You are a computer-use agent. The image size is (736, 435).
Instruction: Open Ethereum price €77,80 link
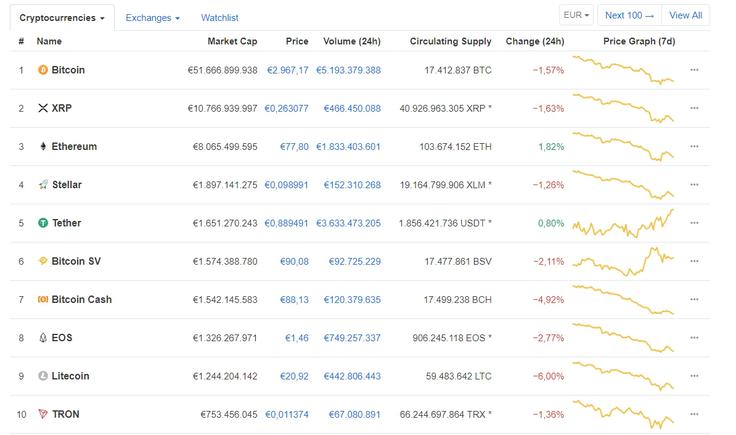pyautogui.click(x=294, y=146)
